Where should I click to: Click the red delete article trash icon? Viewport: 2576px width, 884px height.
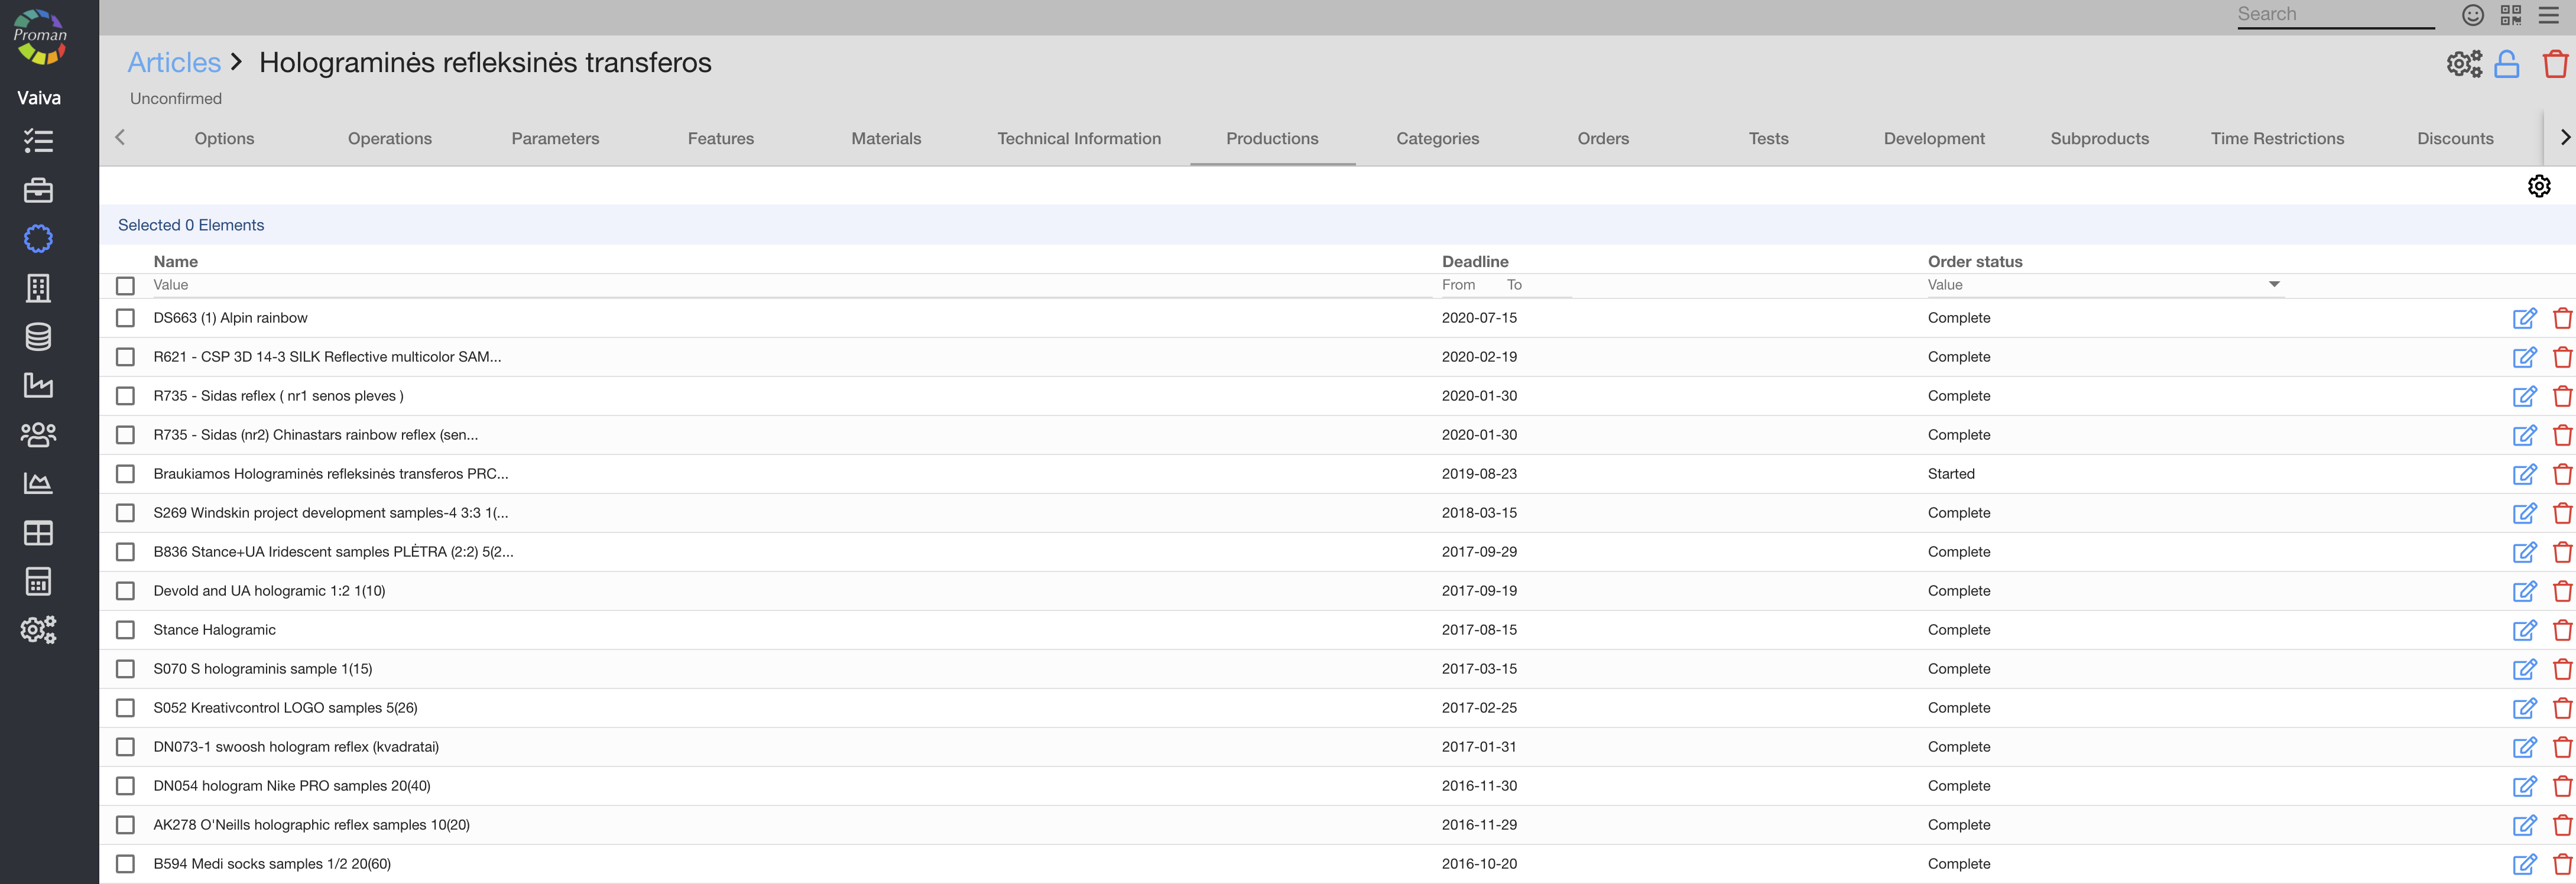click(2555, 64)
